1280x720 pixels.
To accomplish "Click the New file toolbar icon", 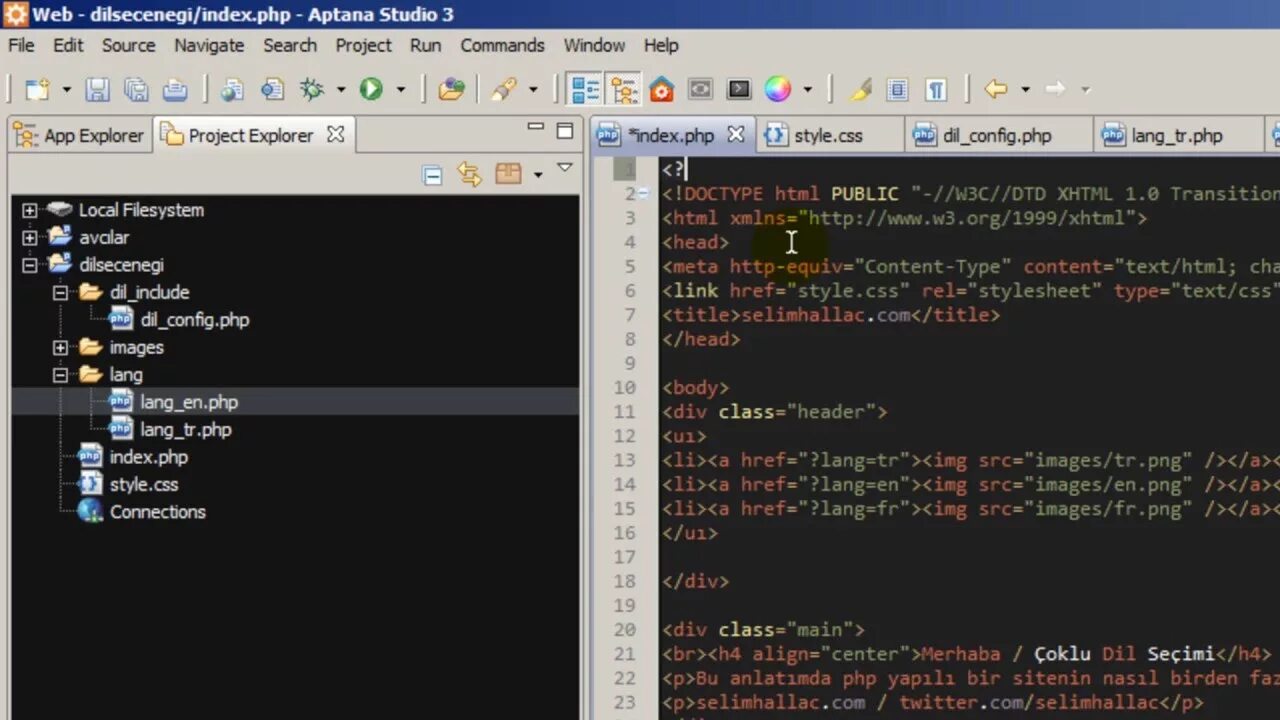I will pyautogui.click(x=37, y=89).
